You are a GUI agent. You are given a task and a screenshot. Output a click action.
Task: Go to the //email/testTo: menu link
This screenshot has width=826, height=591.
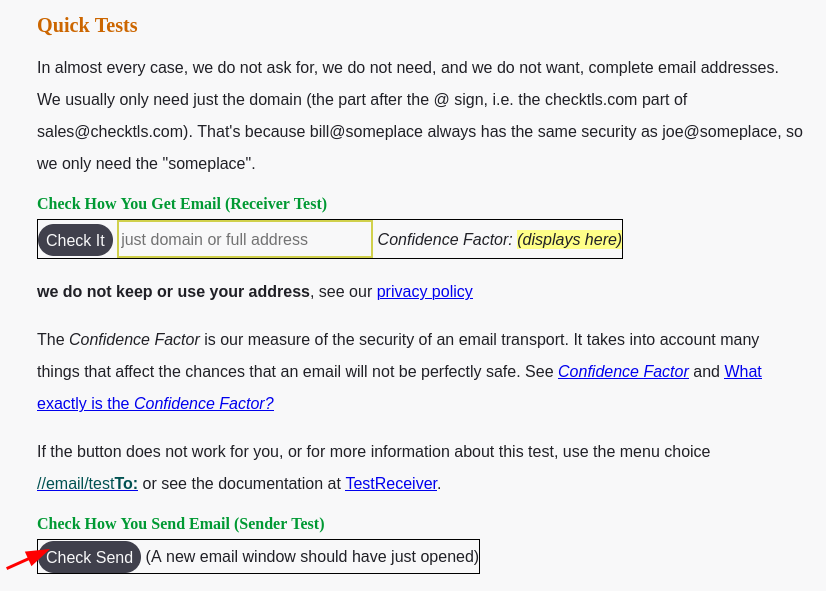87,484
